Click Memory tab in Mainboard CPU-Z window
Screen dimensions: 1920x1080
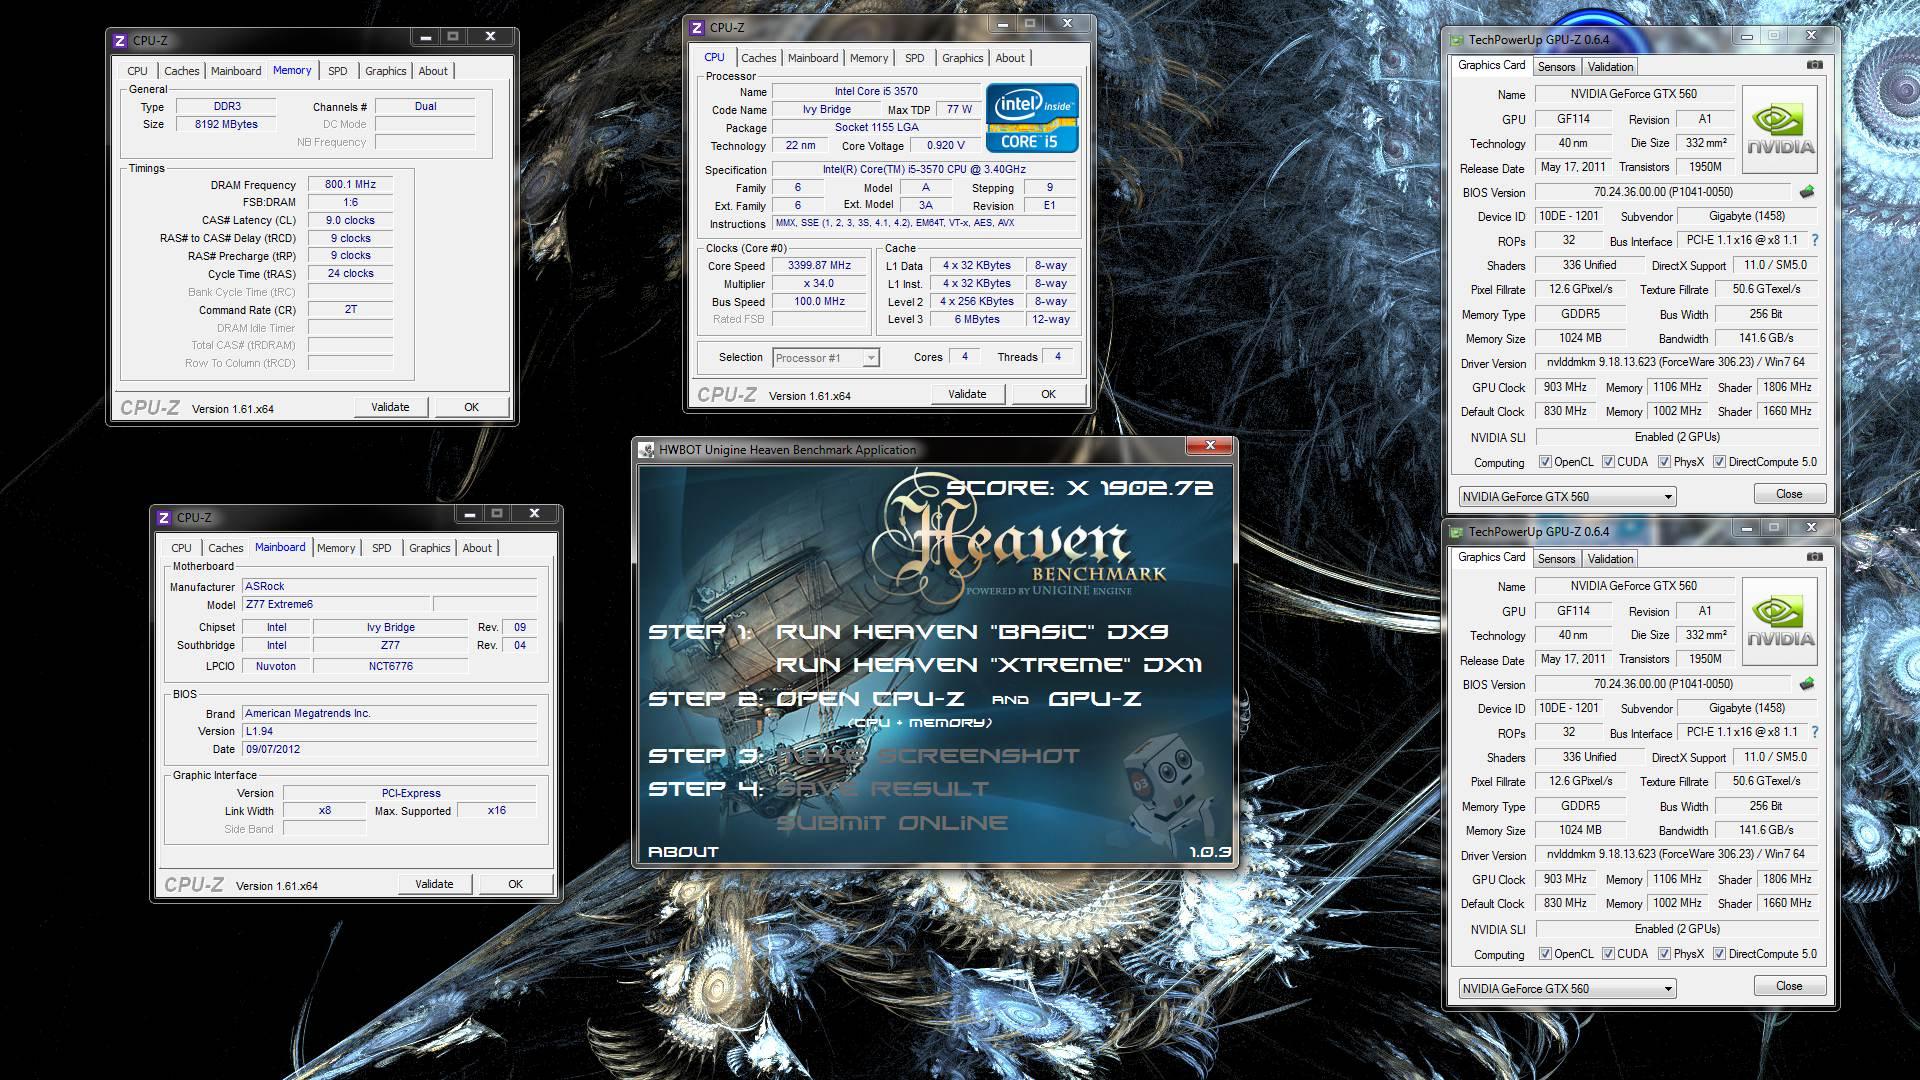tap(336, 548)
